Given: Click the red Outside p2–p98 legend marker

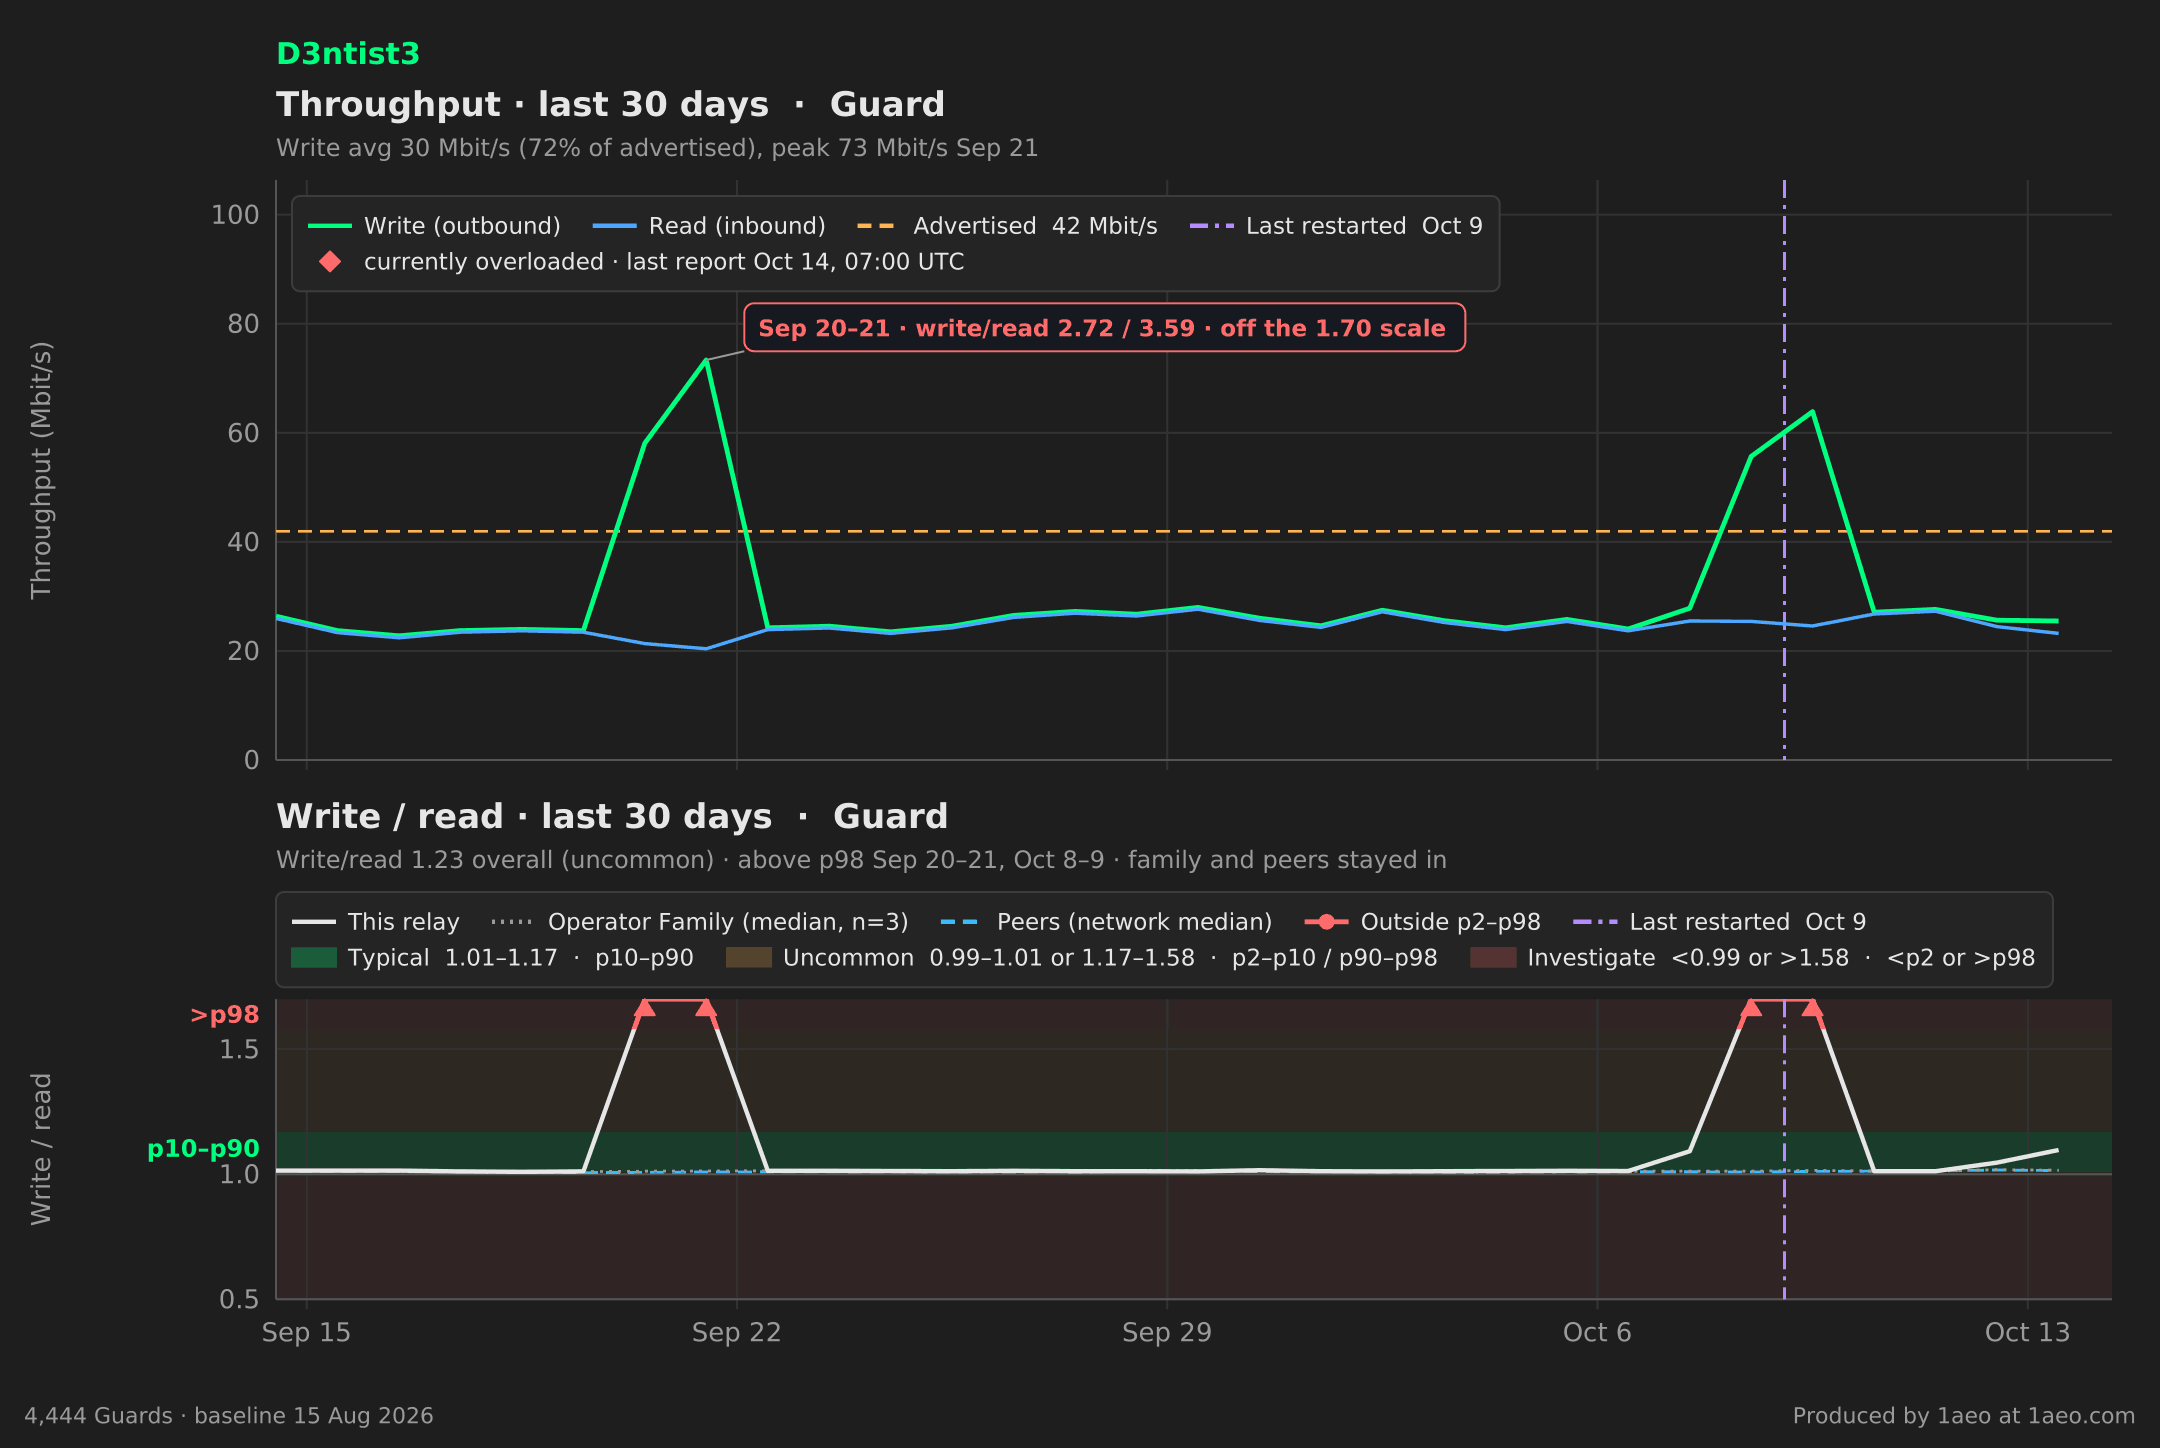Looking at the screenshot, I should click(x=1326, y=922).
